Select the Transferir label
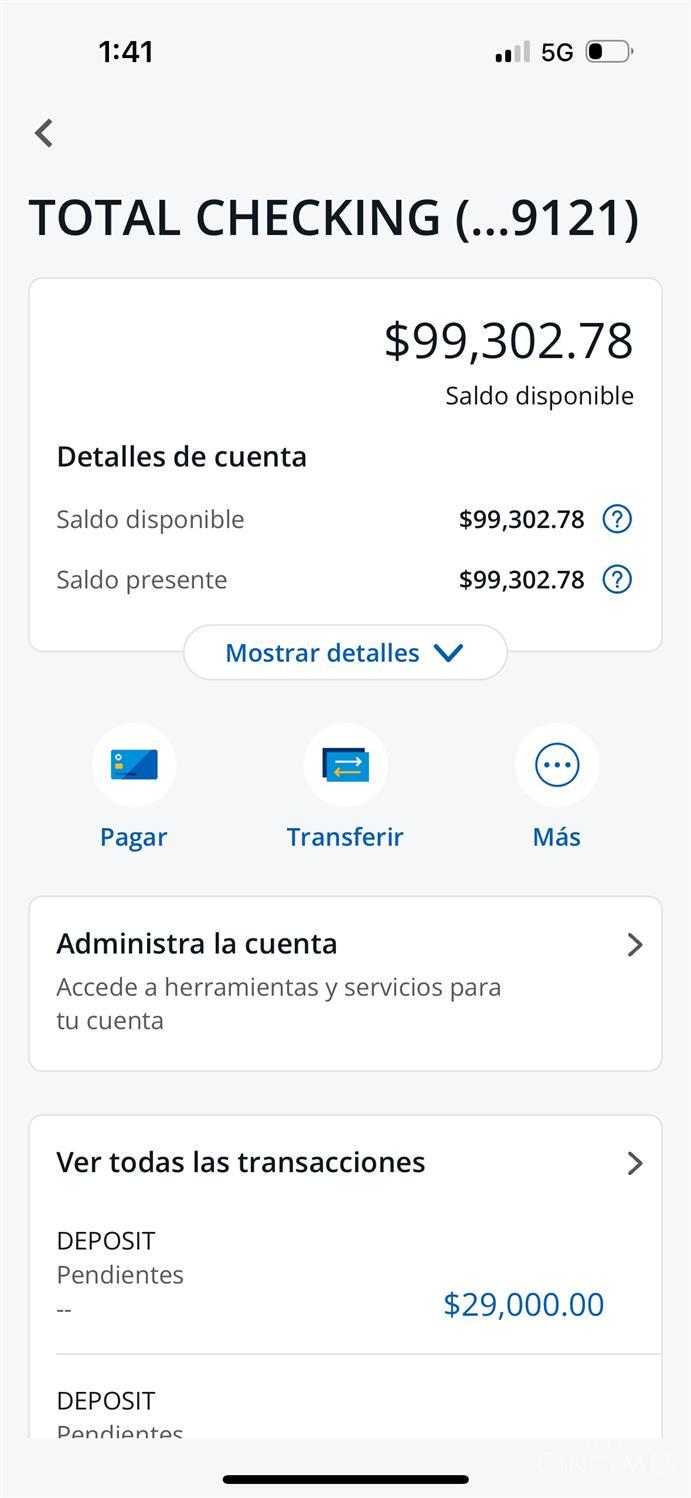 tap(345, 837)
